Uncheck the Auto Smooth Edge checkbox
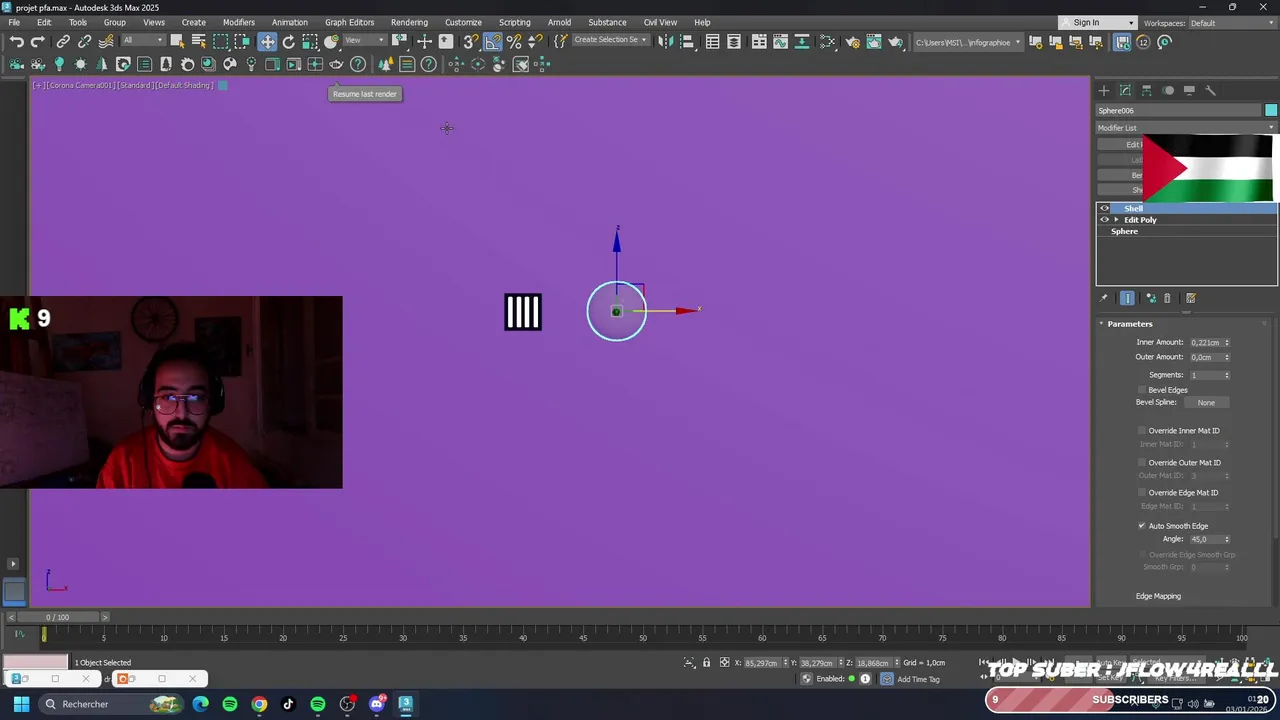Image resolution: width=1280 pixels, height=720 pixels. (x=1142, y=526)
